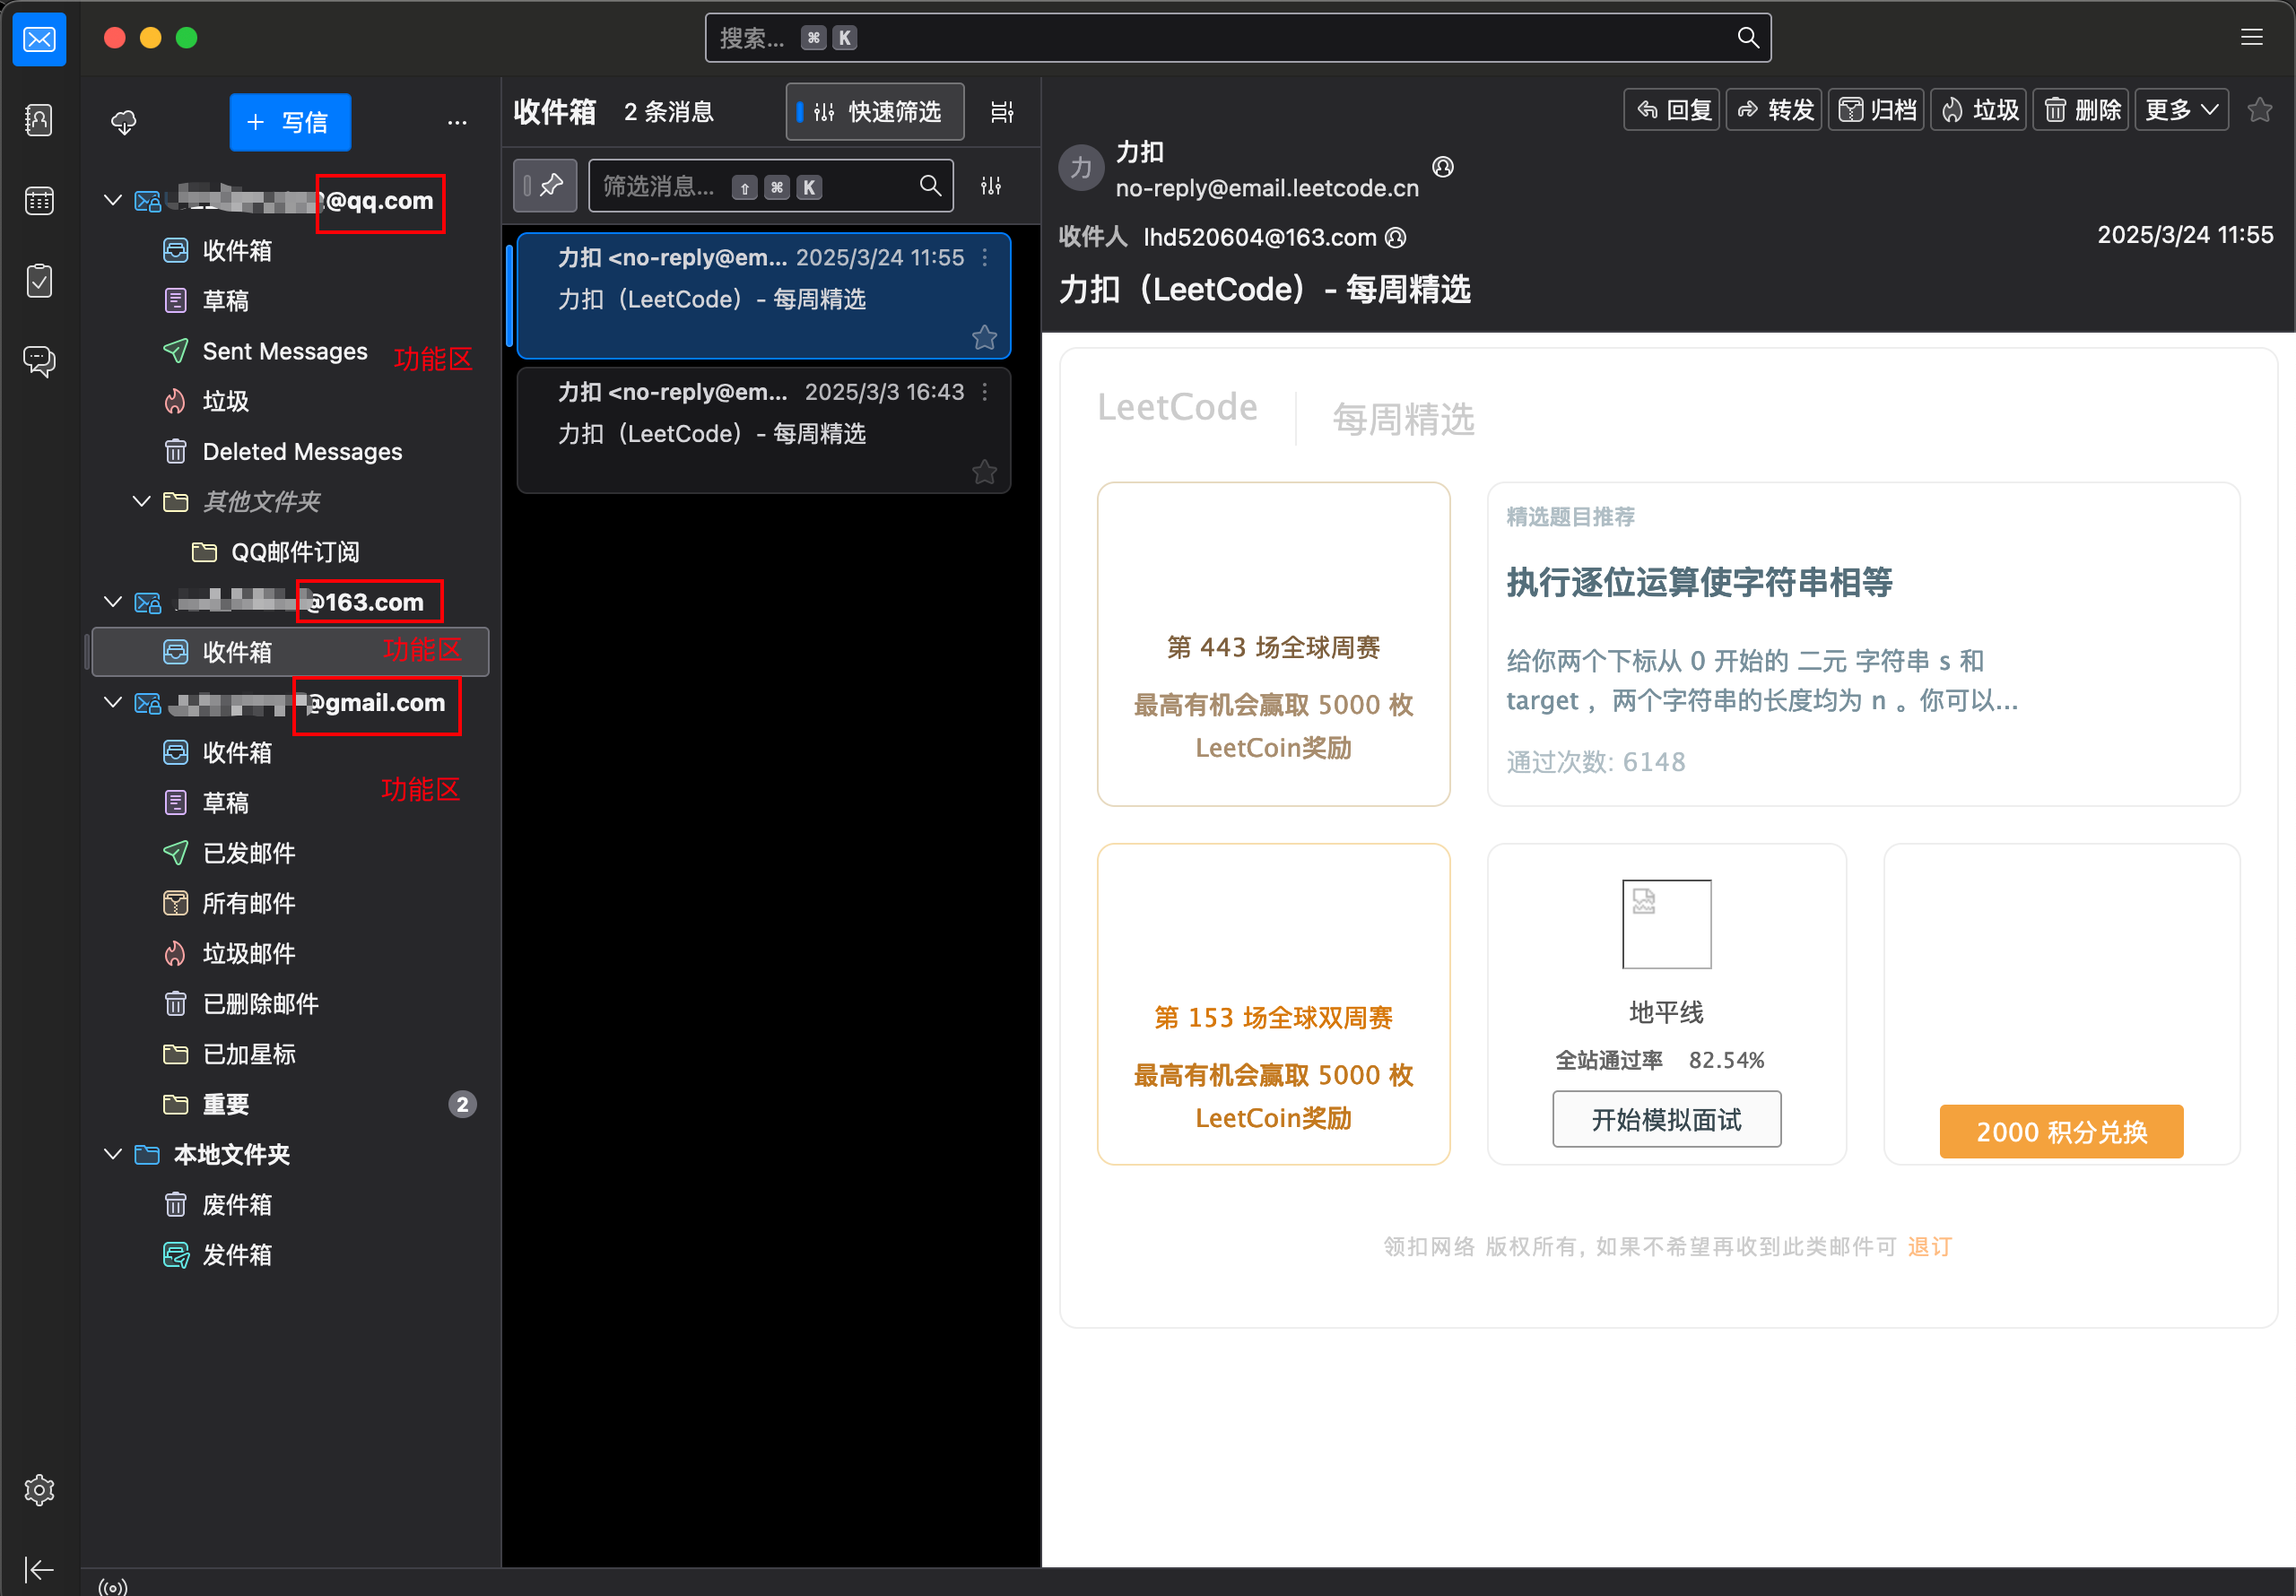Open the Calendar panel
The height and width of the screenshot is (1596, 2296).
pos(39,200)
